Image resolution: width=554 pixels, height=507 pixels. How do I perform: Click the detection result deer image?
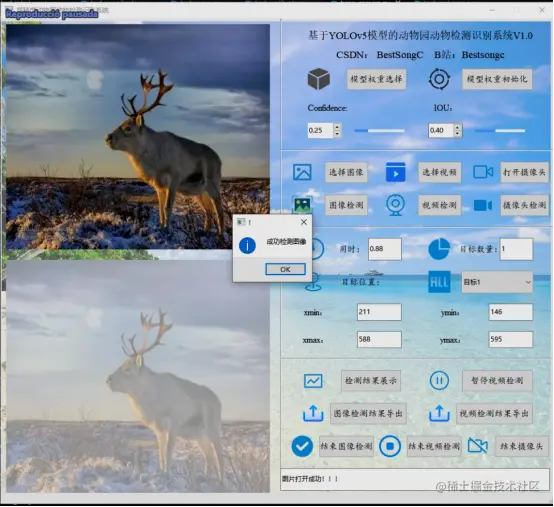pos(138,376)
